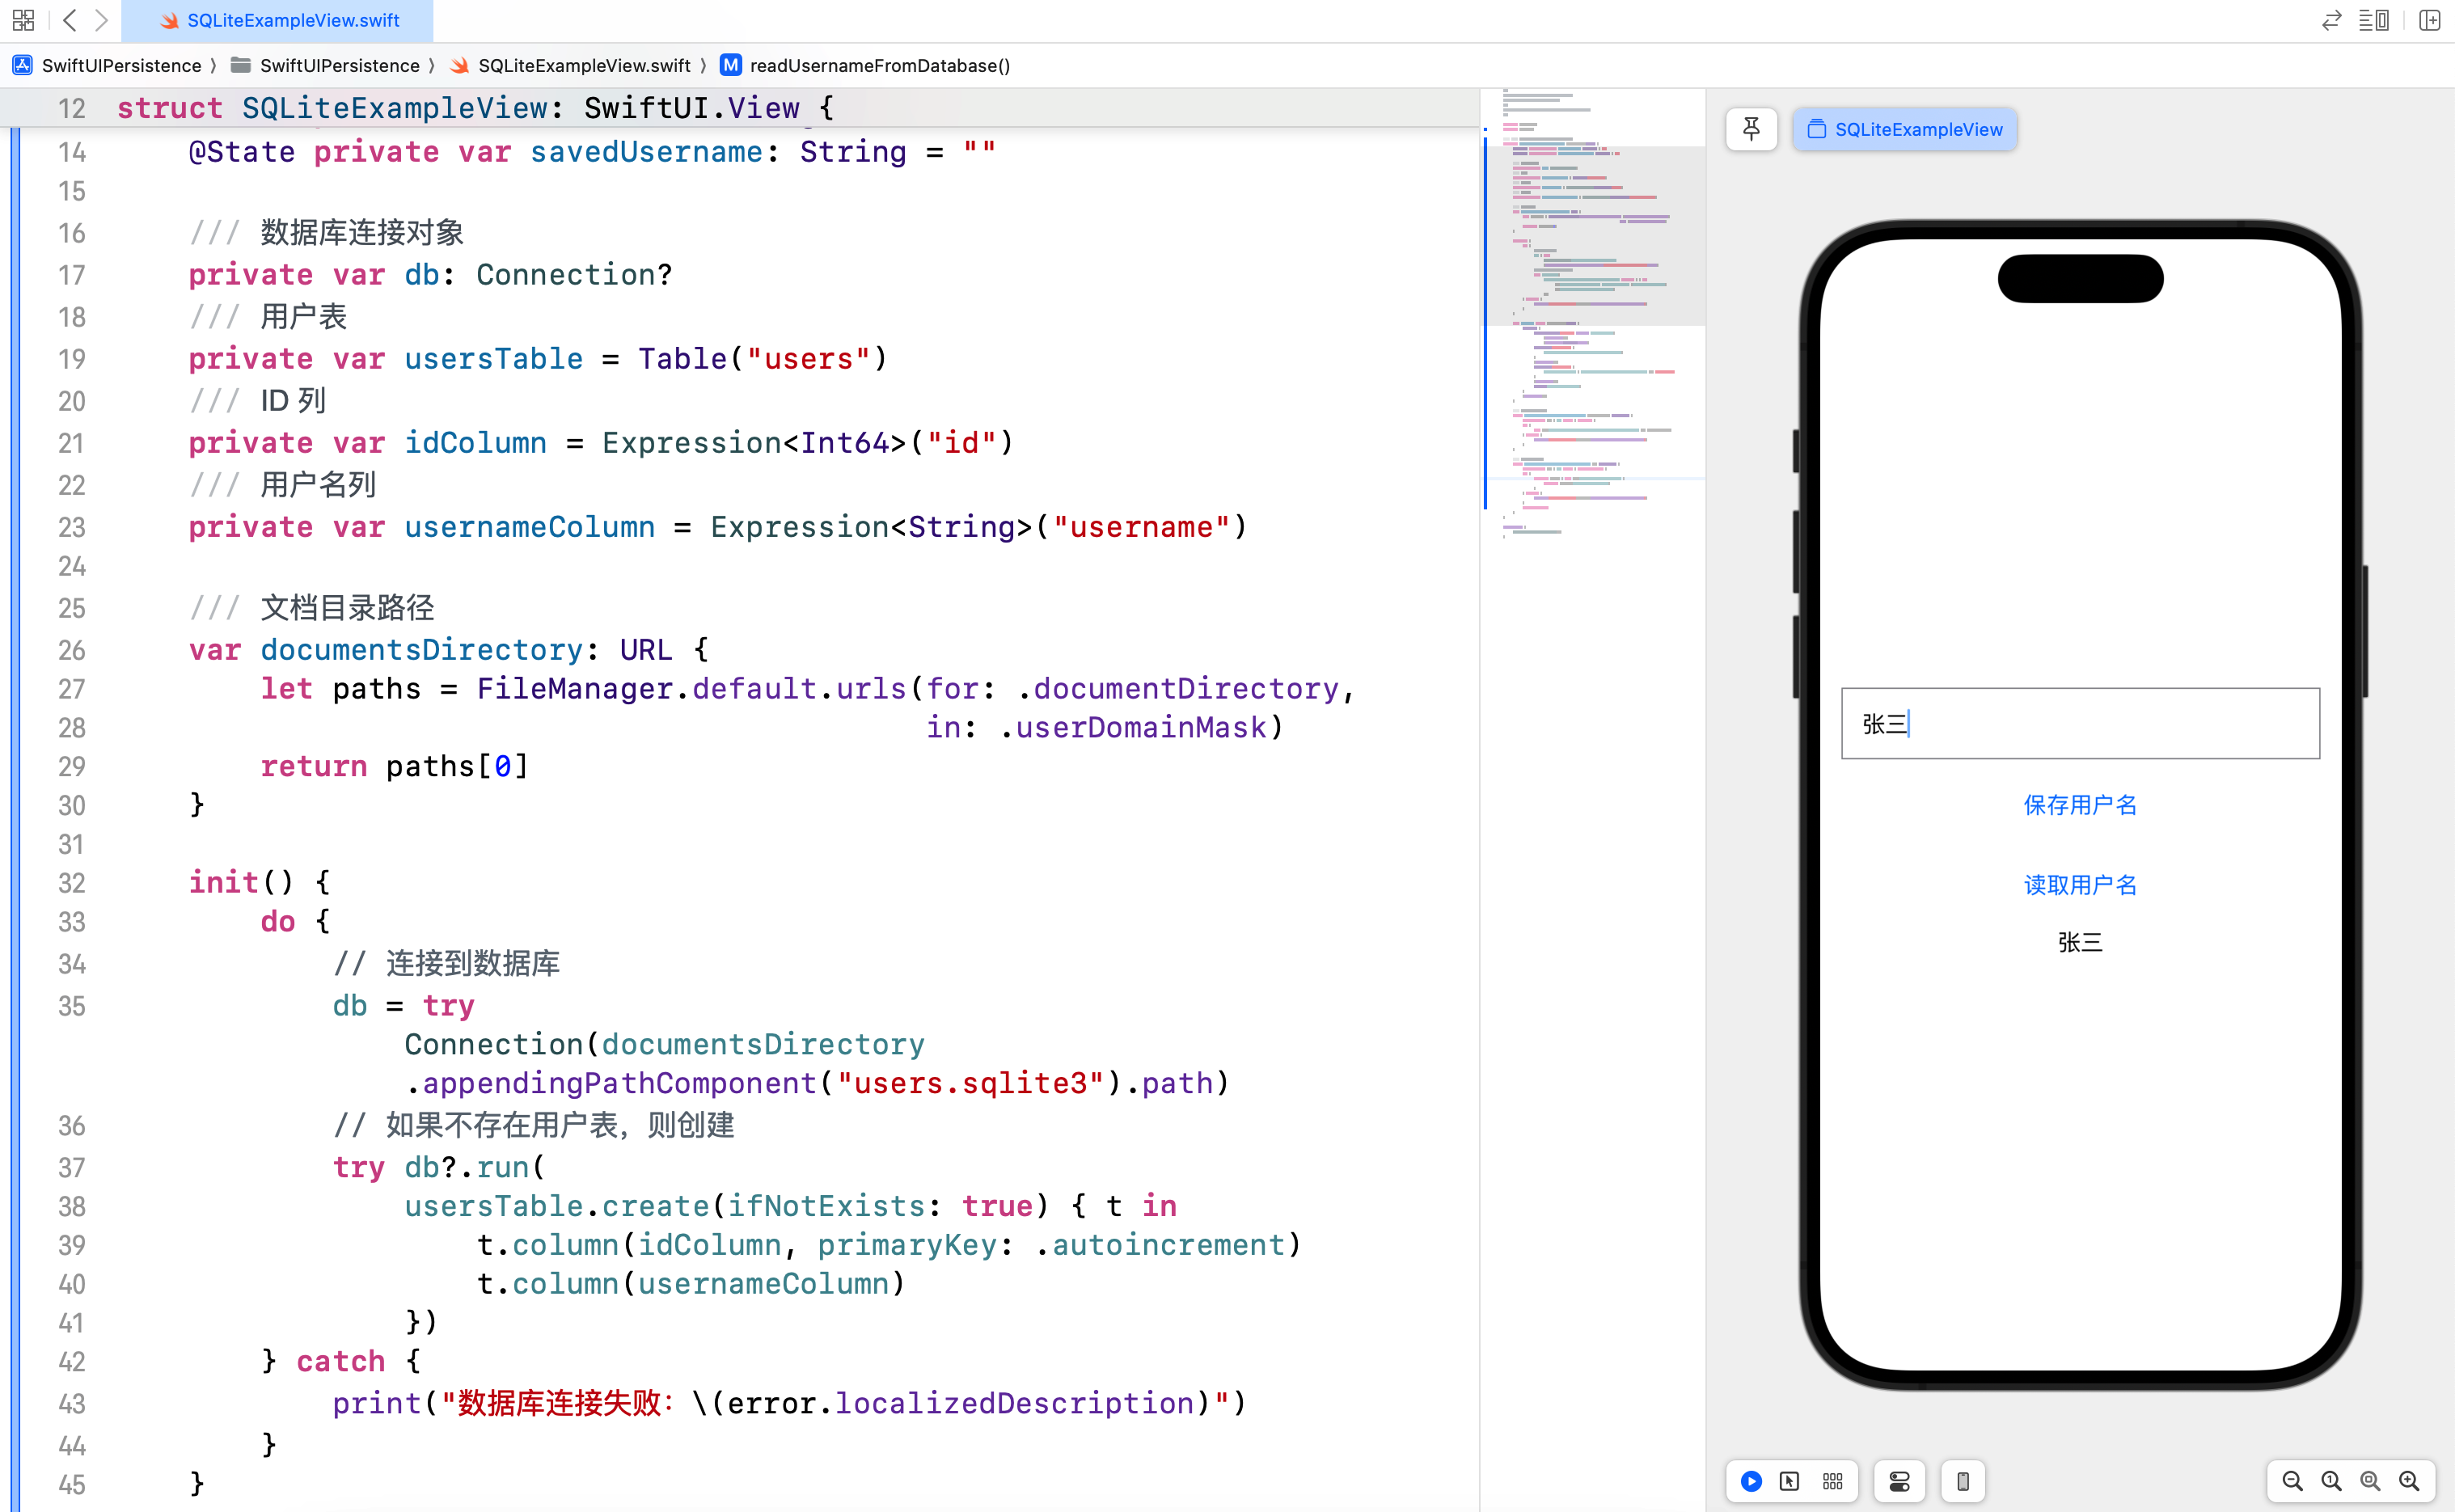This screenshot has height=1512, width=2455.
Task: Click line number 37 in gutter
Action: coord(71,1167)
